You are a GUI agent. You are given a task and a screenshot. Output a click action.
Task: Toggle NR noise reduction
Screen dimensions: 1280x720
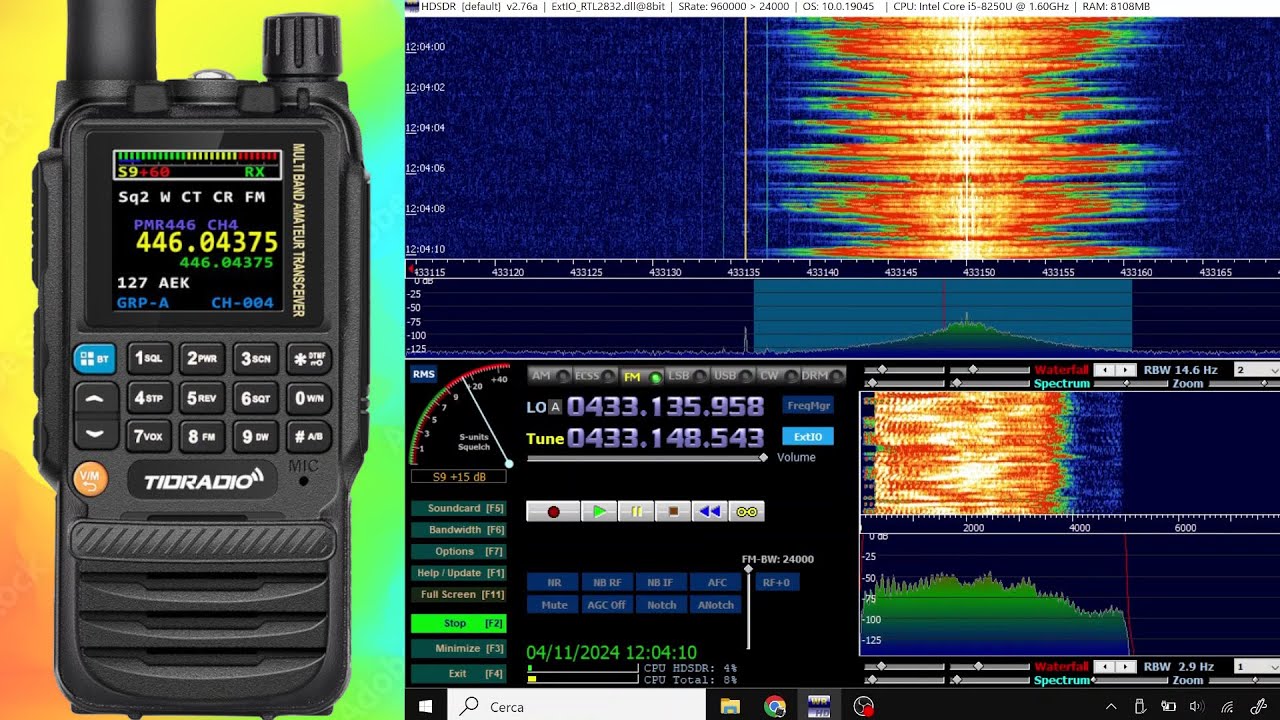(554, 582)
